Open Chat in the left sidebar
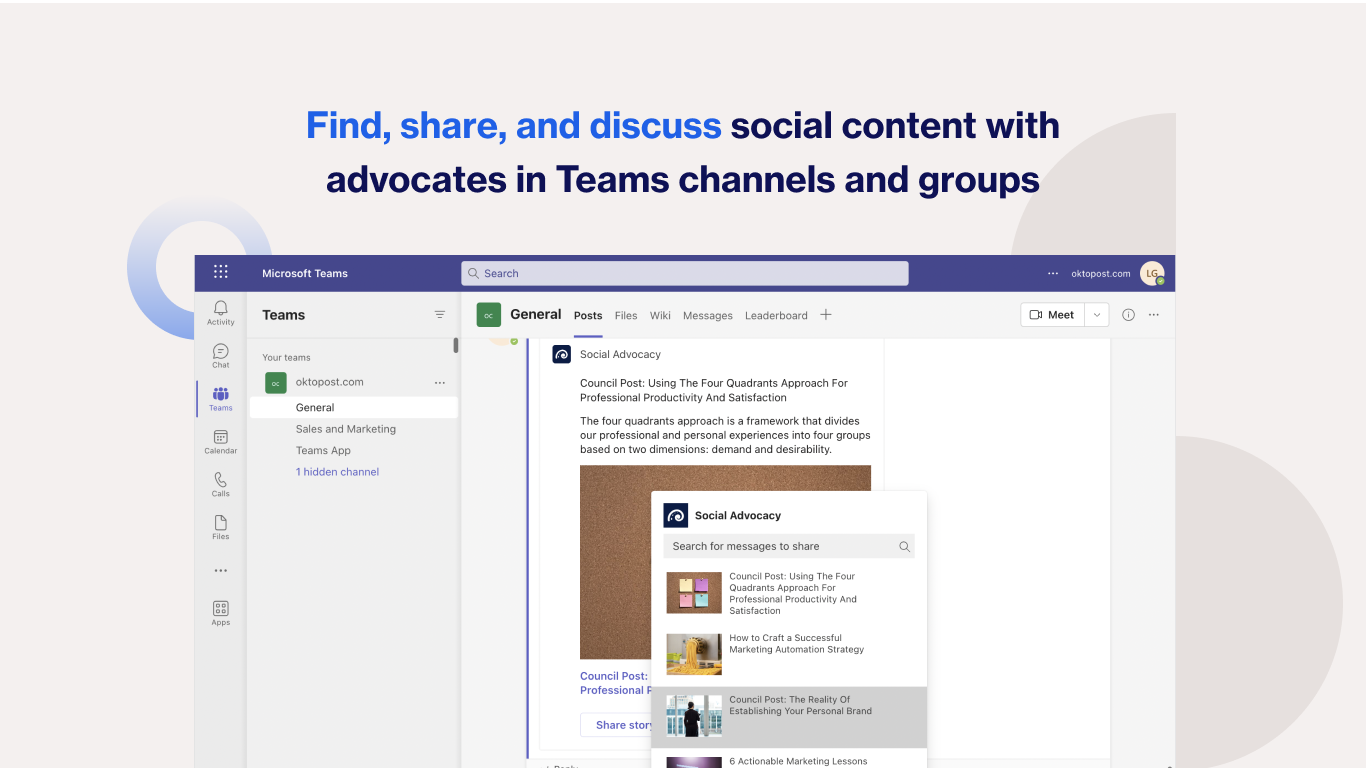Viewport: 1366px width, 768px height. click(221, 355)
